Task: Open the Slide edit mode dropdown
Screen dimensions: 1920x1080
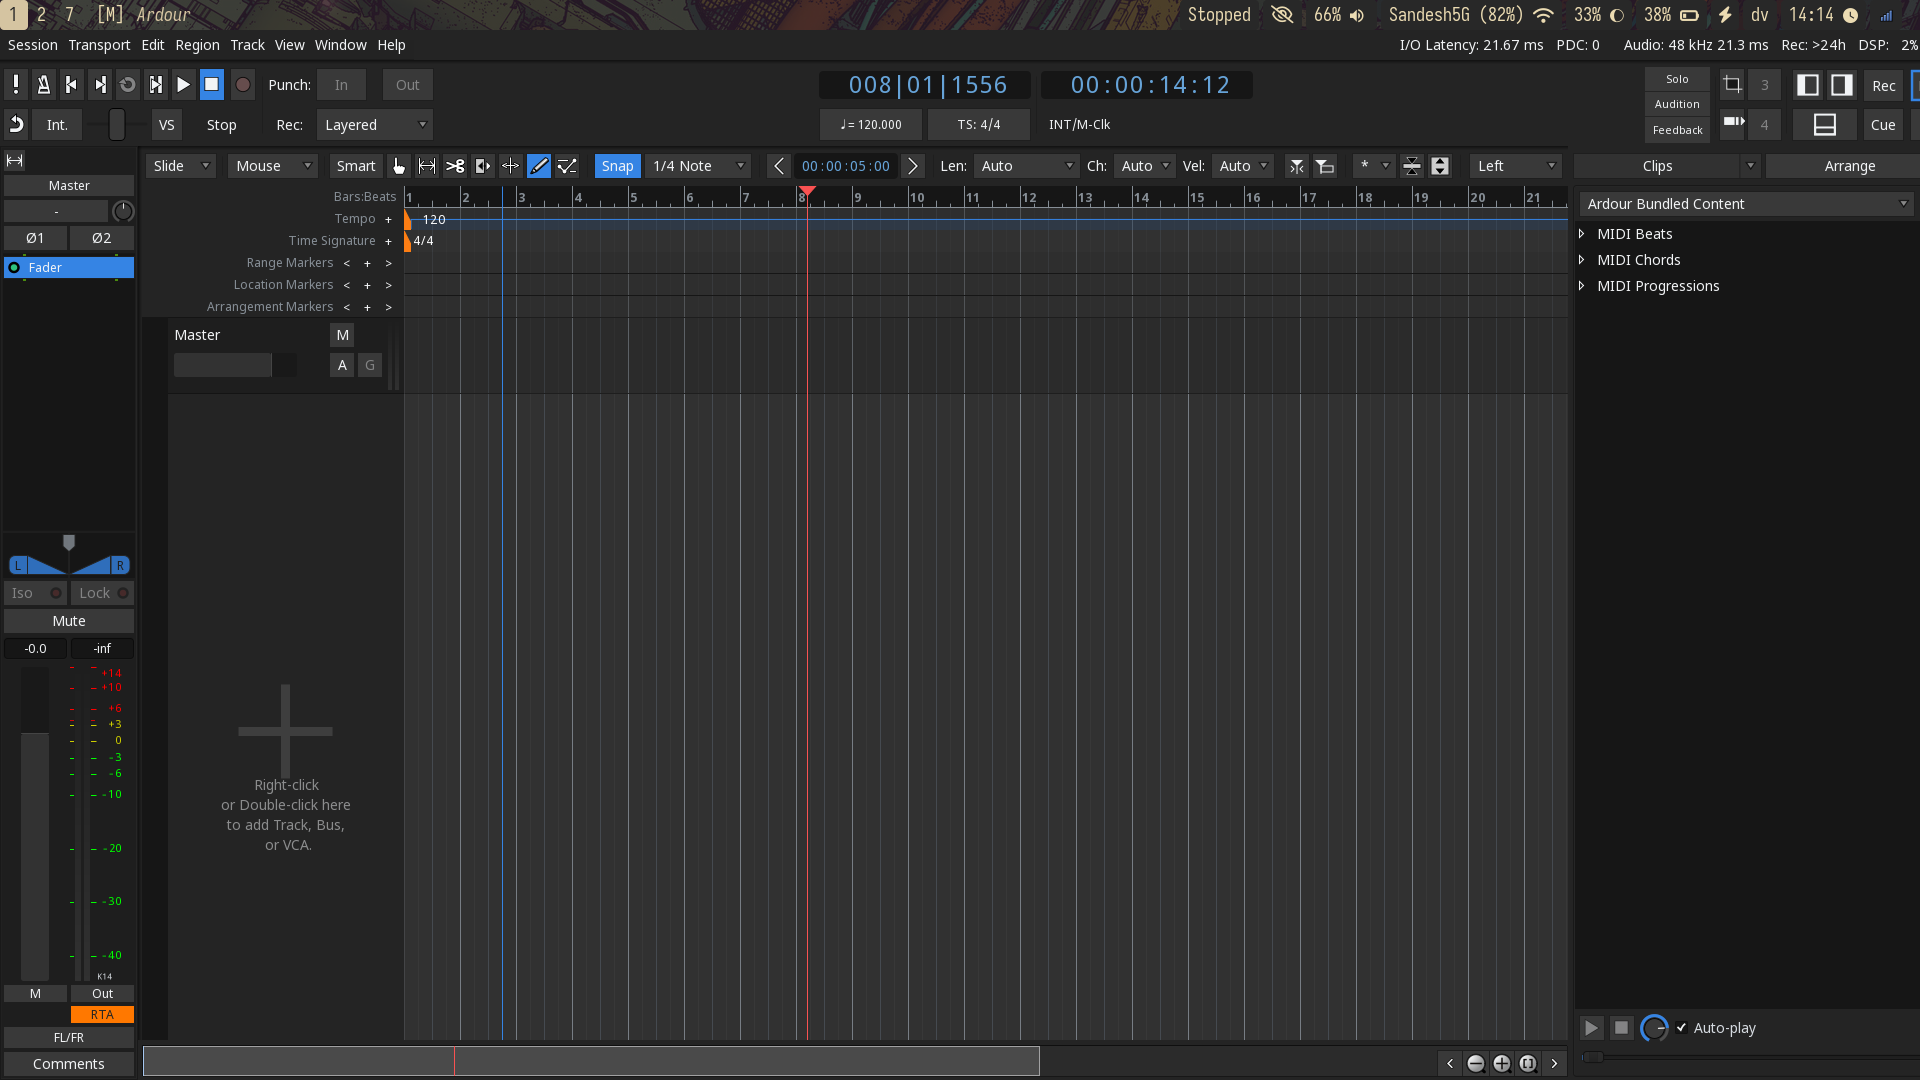Action: [x=181, y=166]
